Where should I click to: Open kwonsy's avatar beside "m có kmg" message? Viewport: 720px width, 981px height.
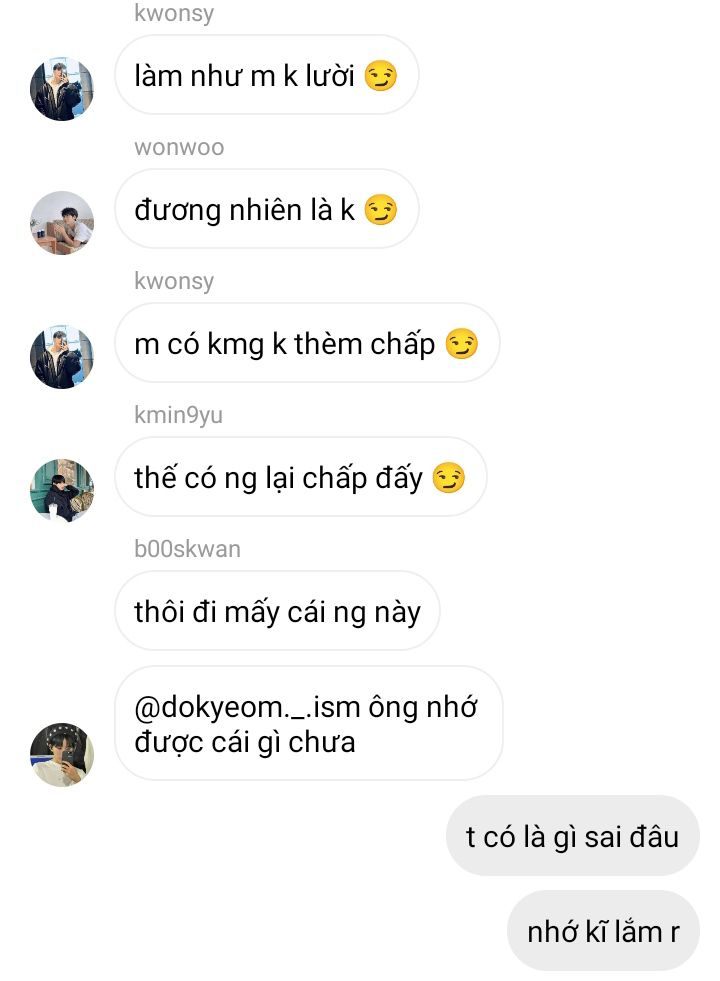click(x=62, y=357)
